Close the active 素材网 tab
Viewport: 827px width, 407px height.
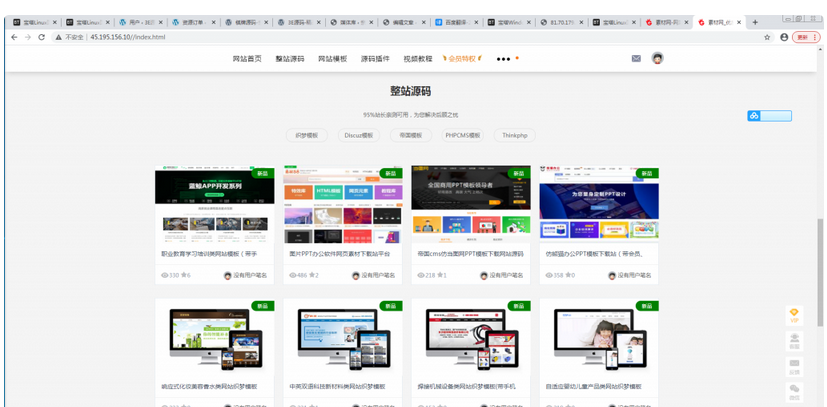[x=739, y=22]
